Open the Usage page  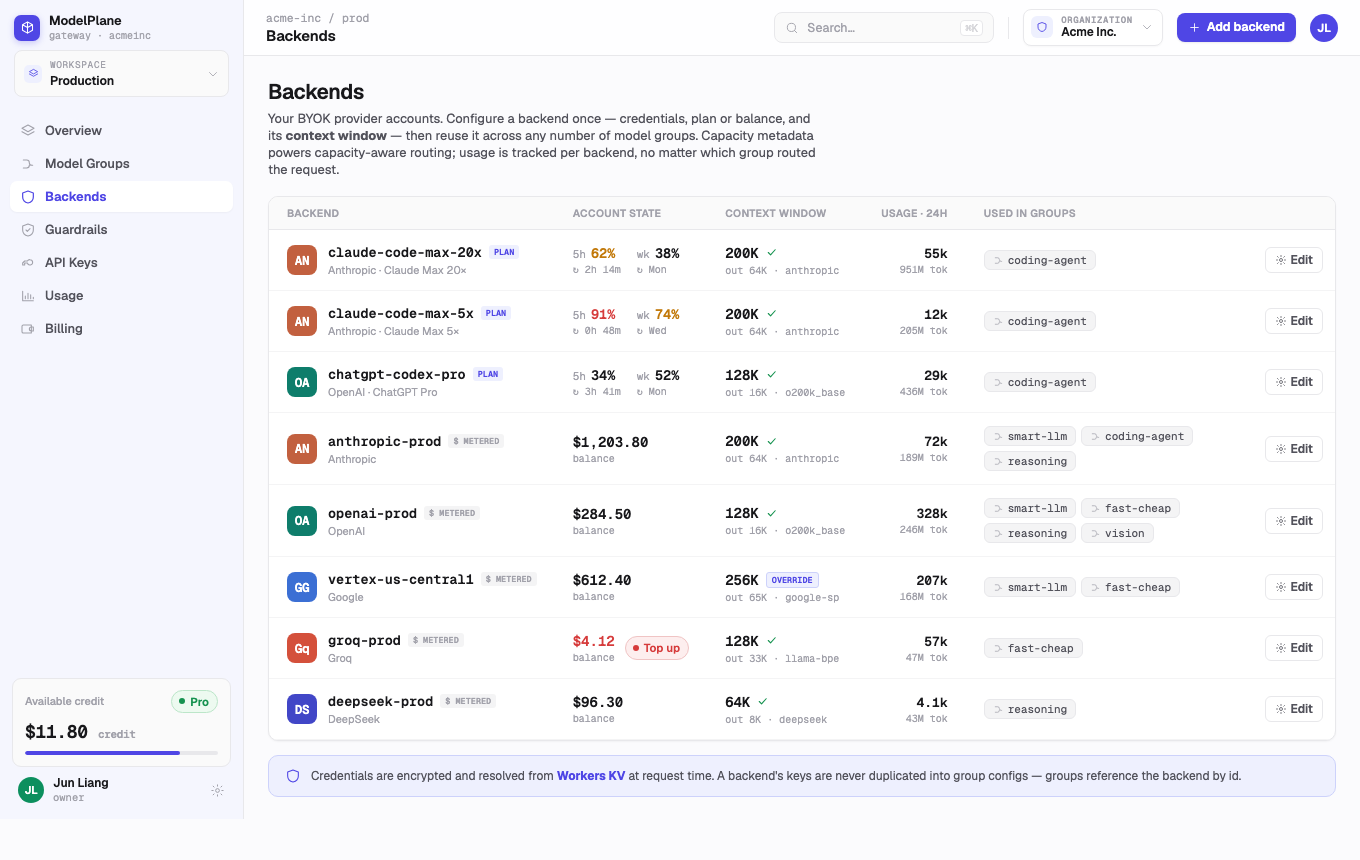[x=121, y=295]
